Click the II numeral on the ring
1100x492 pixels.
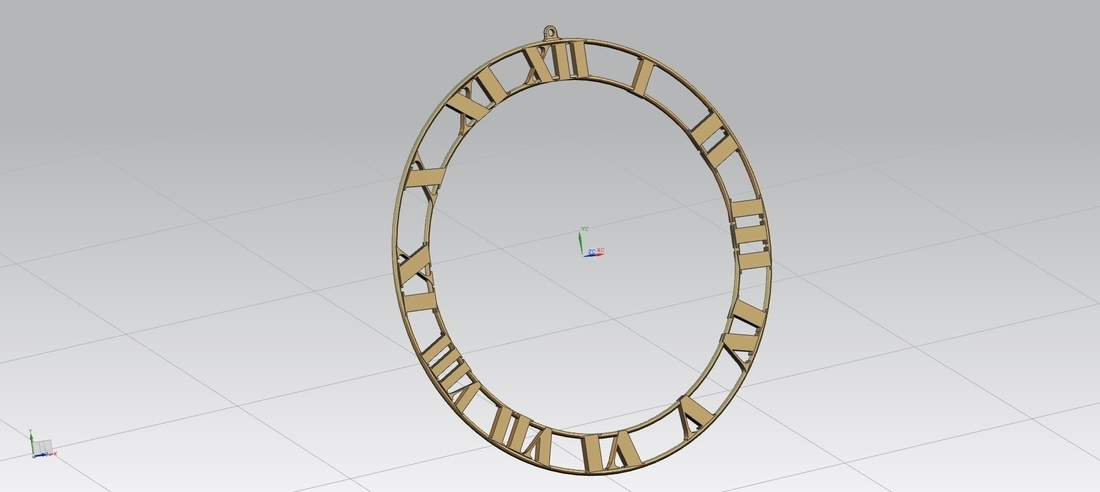pyautogui.click(x=714, y=140)
